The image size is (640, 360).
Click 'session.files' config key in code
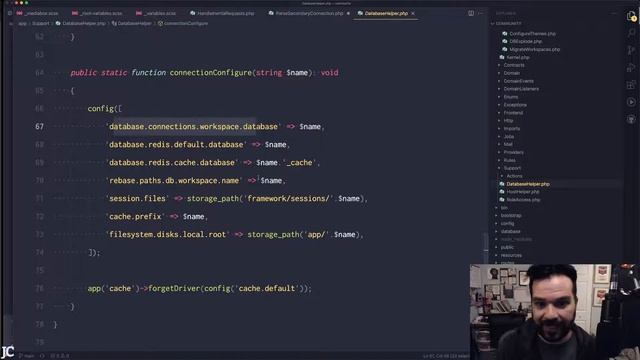pyautogui.click(x=138, y=198)
